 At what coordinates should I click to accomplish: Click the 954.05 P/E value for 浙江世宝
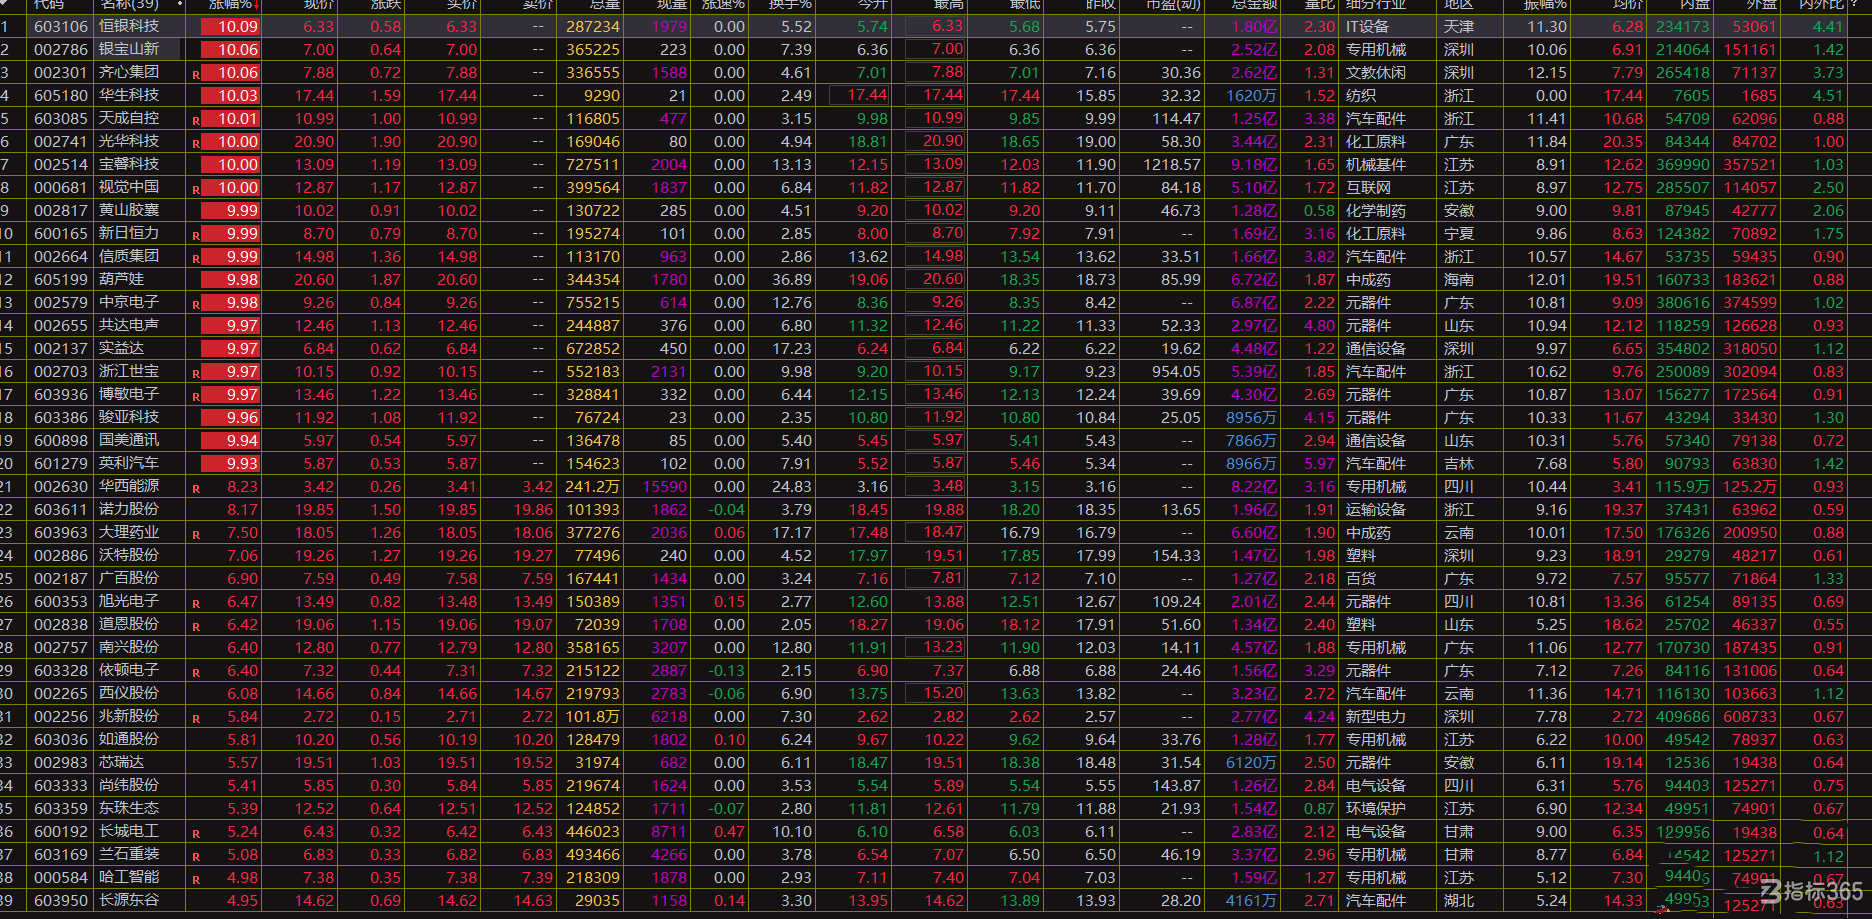[1176, 371]
